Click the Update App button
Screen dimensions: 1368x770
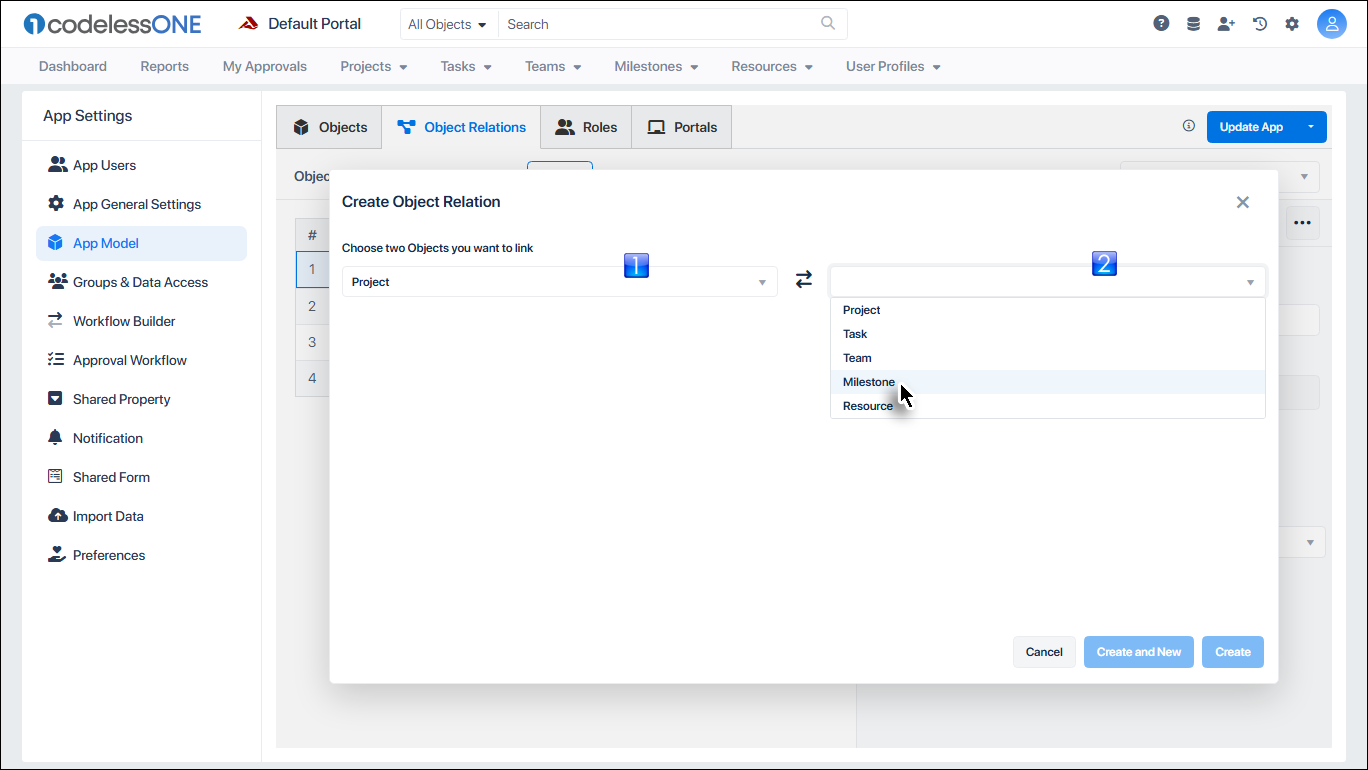[x=1251, y=127]
